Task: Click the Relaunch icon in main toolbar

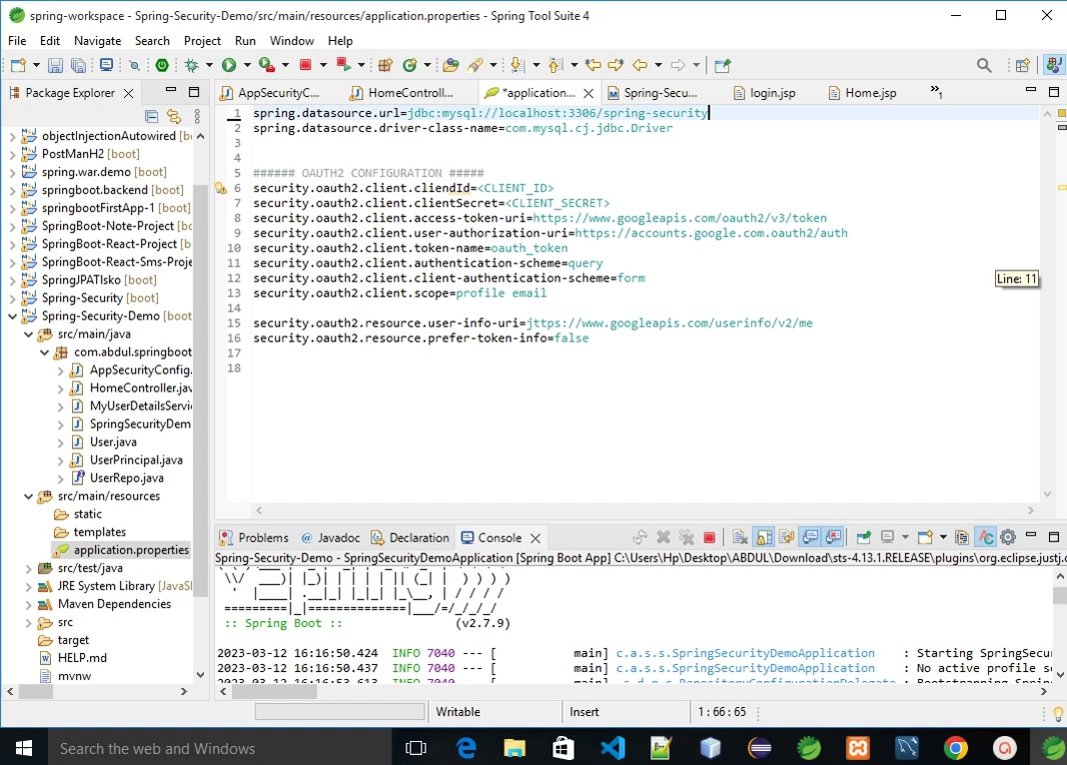Action: [x=344, y=65]
